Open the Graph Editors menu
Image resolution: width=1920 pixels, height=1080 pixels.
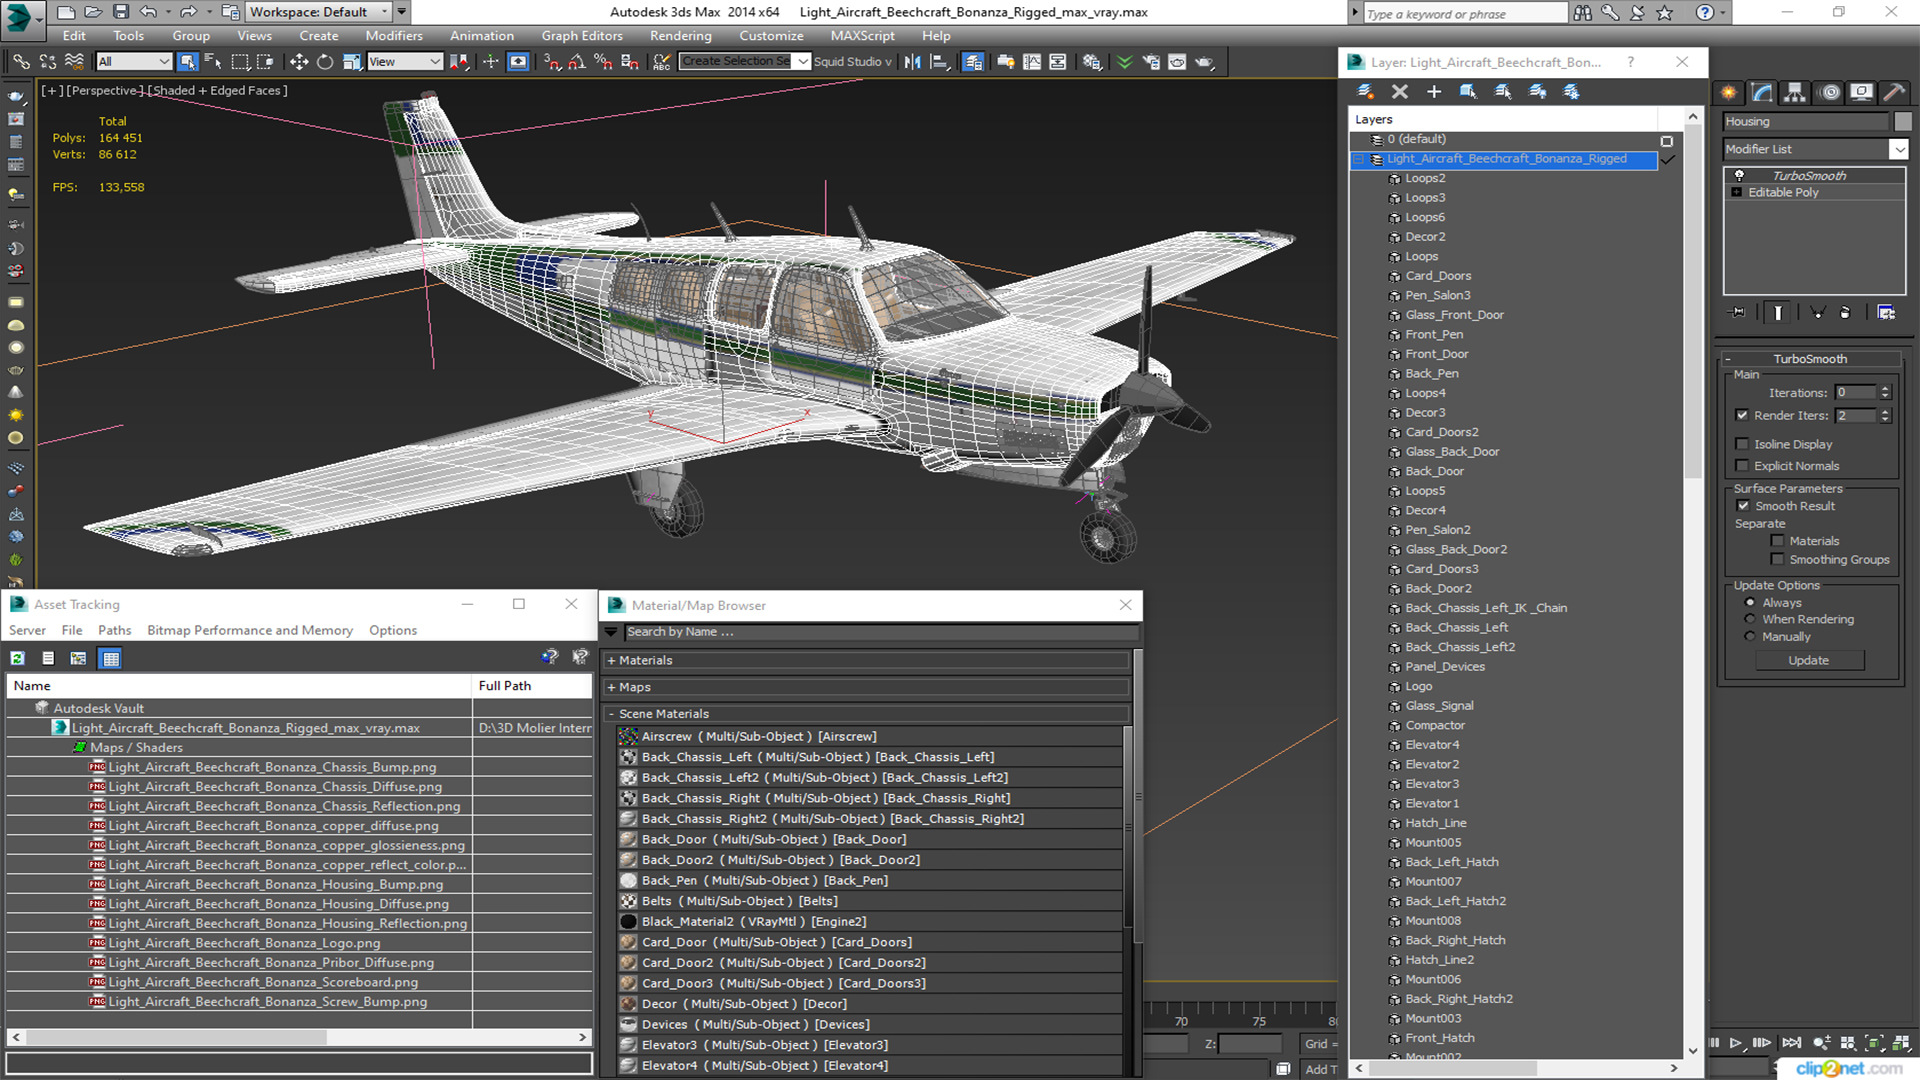point(581,35)
